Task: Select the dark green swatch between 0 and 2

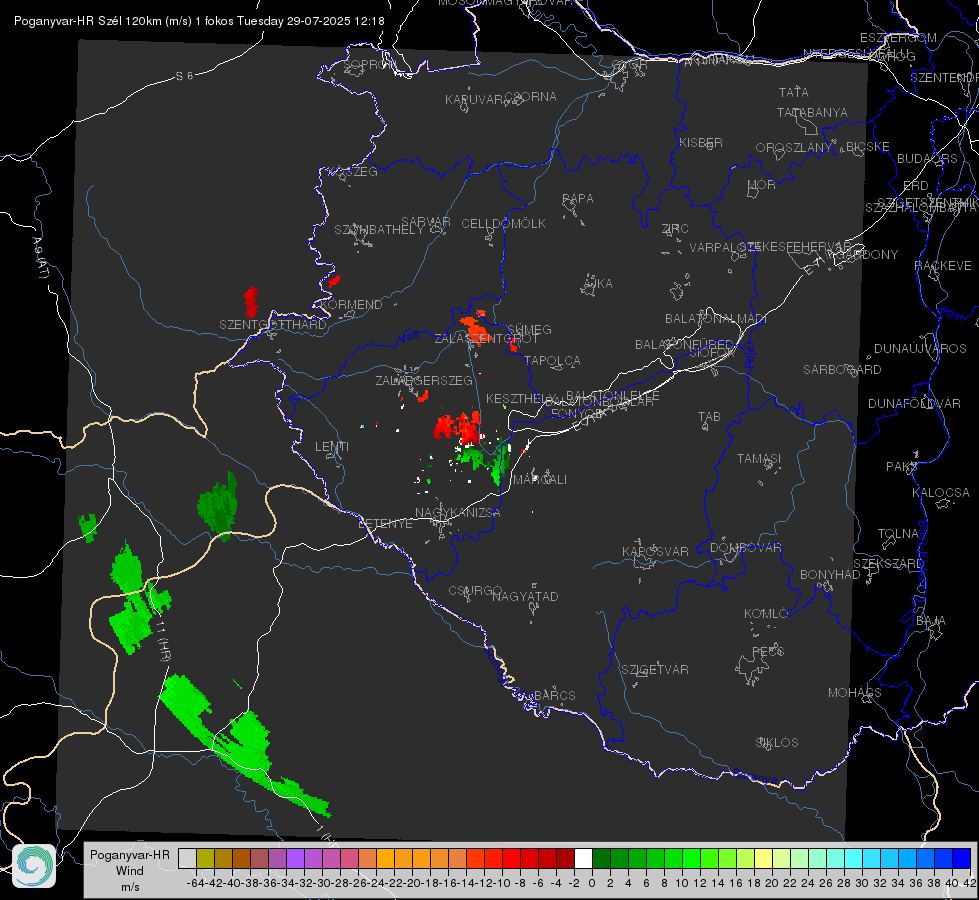Action: click(601, 858)
